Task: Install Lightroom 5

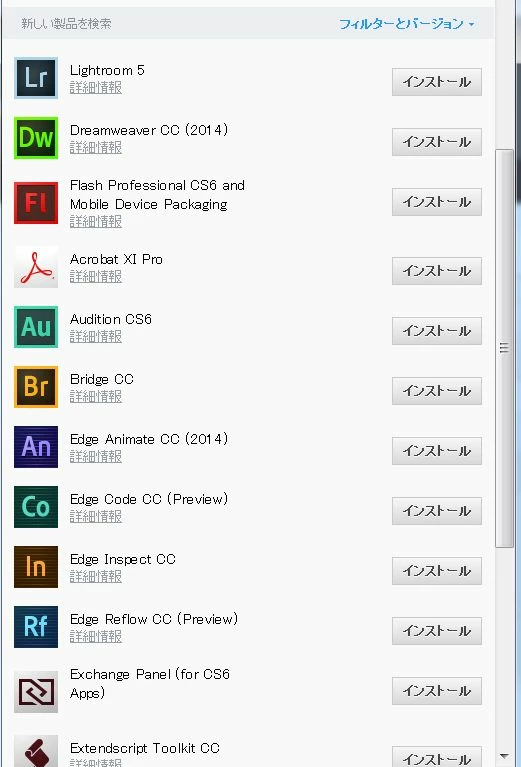Action: (437, 82)
